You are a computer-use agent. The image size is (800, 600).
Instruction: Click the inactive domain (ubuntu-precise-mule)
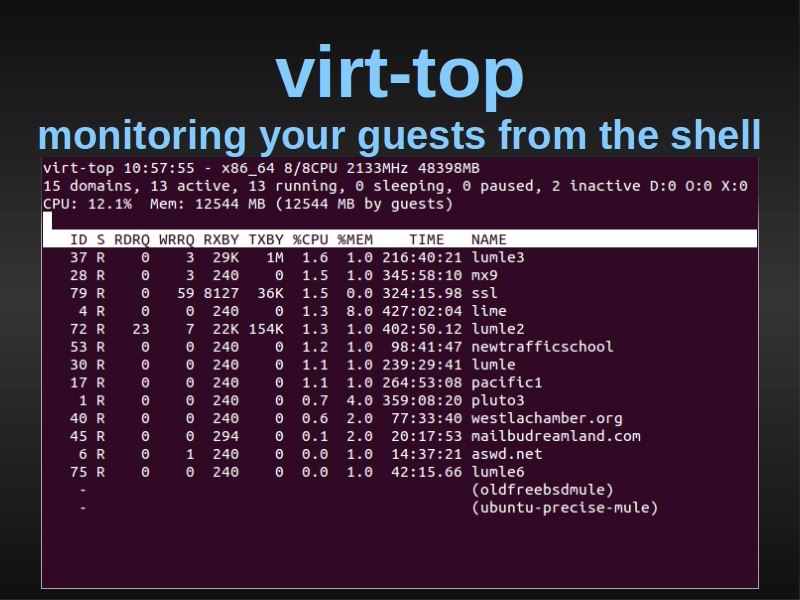coord(565,508)
